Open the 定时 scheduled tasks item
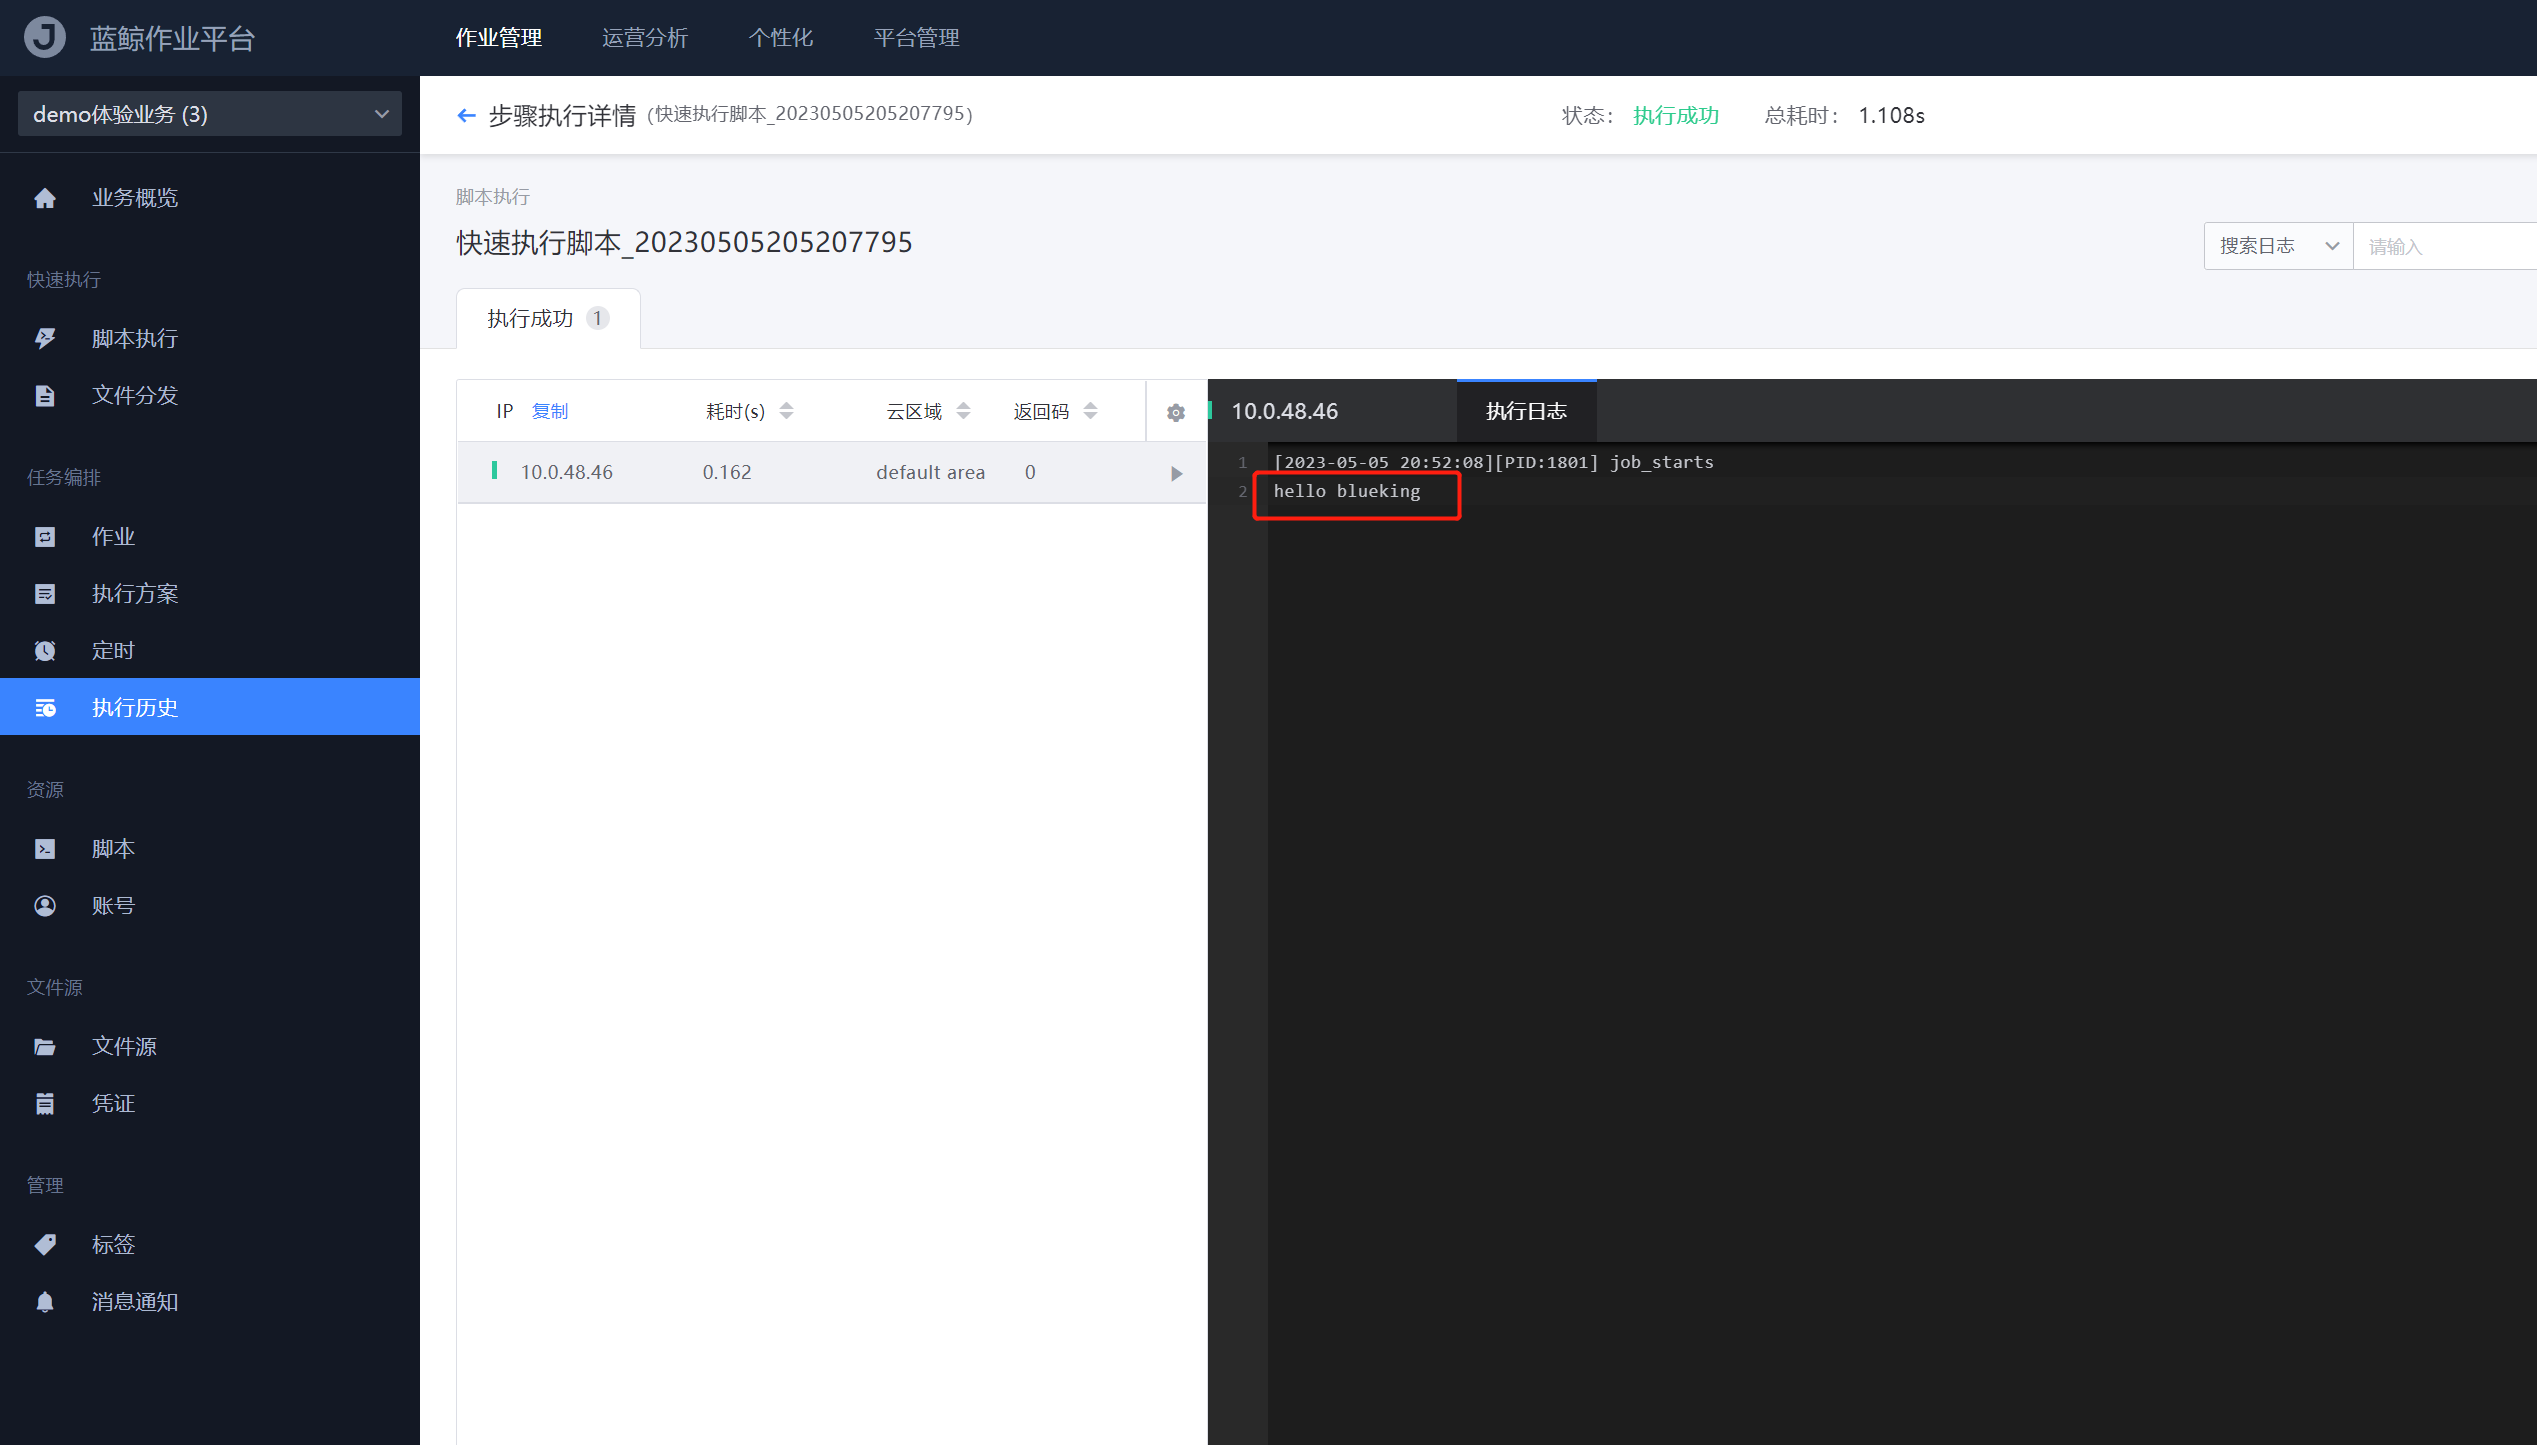Viewport: 2537px width, 1445px height. (x=112, y=651)
